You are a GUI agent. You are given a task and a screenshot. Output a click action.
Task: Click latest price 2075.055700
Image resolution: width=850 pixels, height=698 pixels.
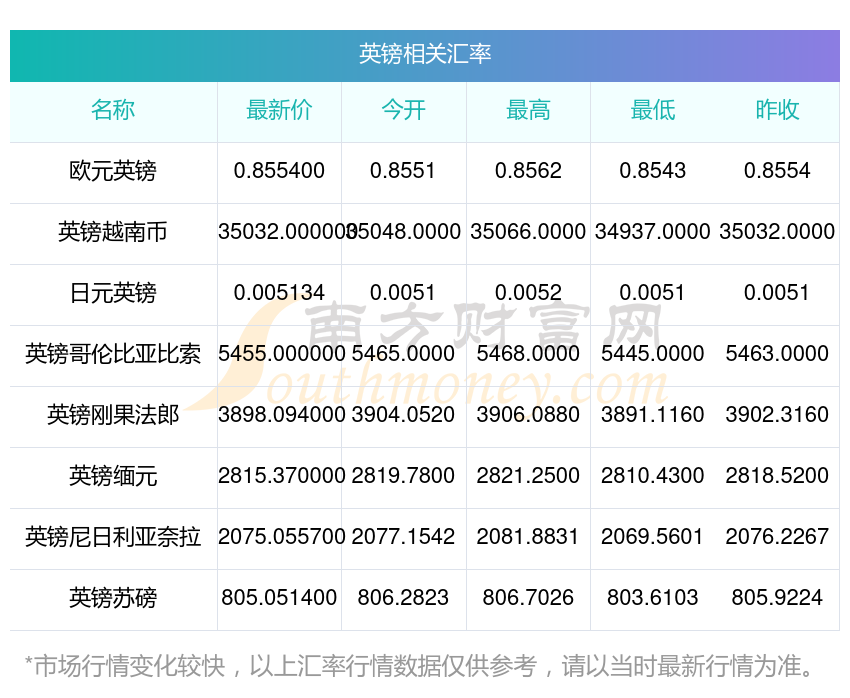point(281,537)
